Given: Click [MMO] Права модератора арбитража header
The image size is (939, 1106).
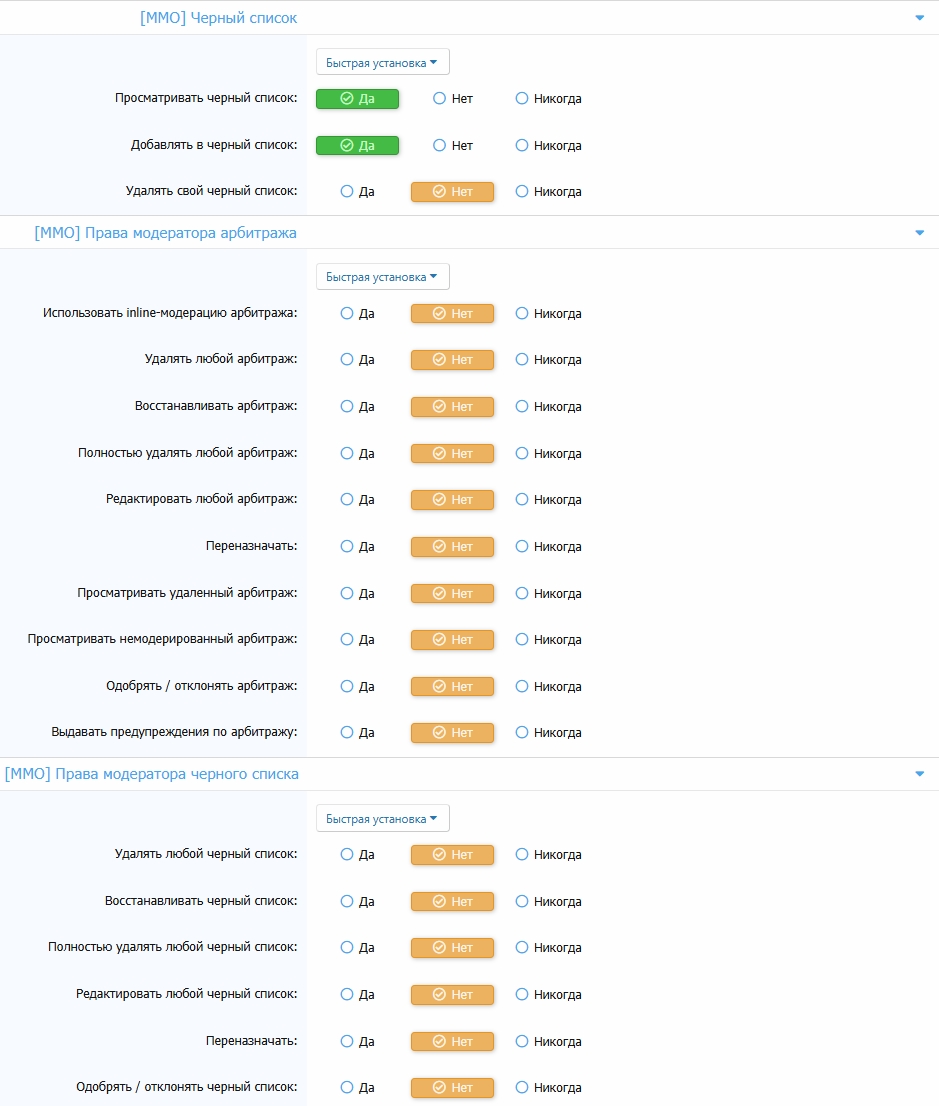Looking at the screenshot, I should coord(165,233).
